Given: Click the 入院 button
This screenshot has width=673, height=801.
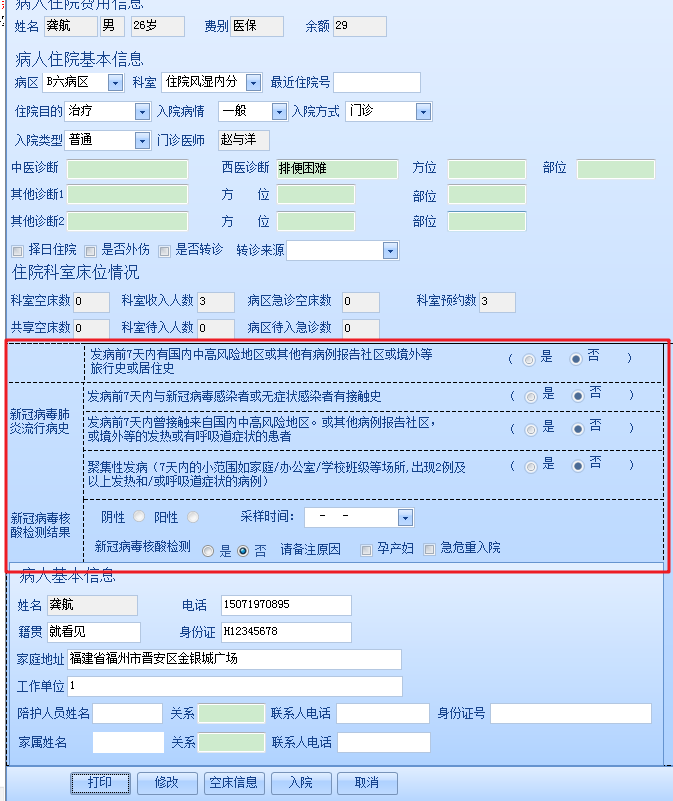Looking at the screenshot, I should [x=301, y=783].
